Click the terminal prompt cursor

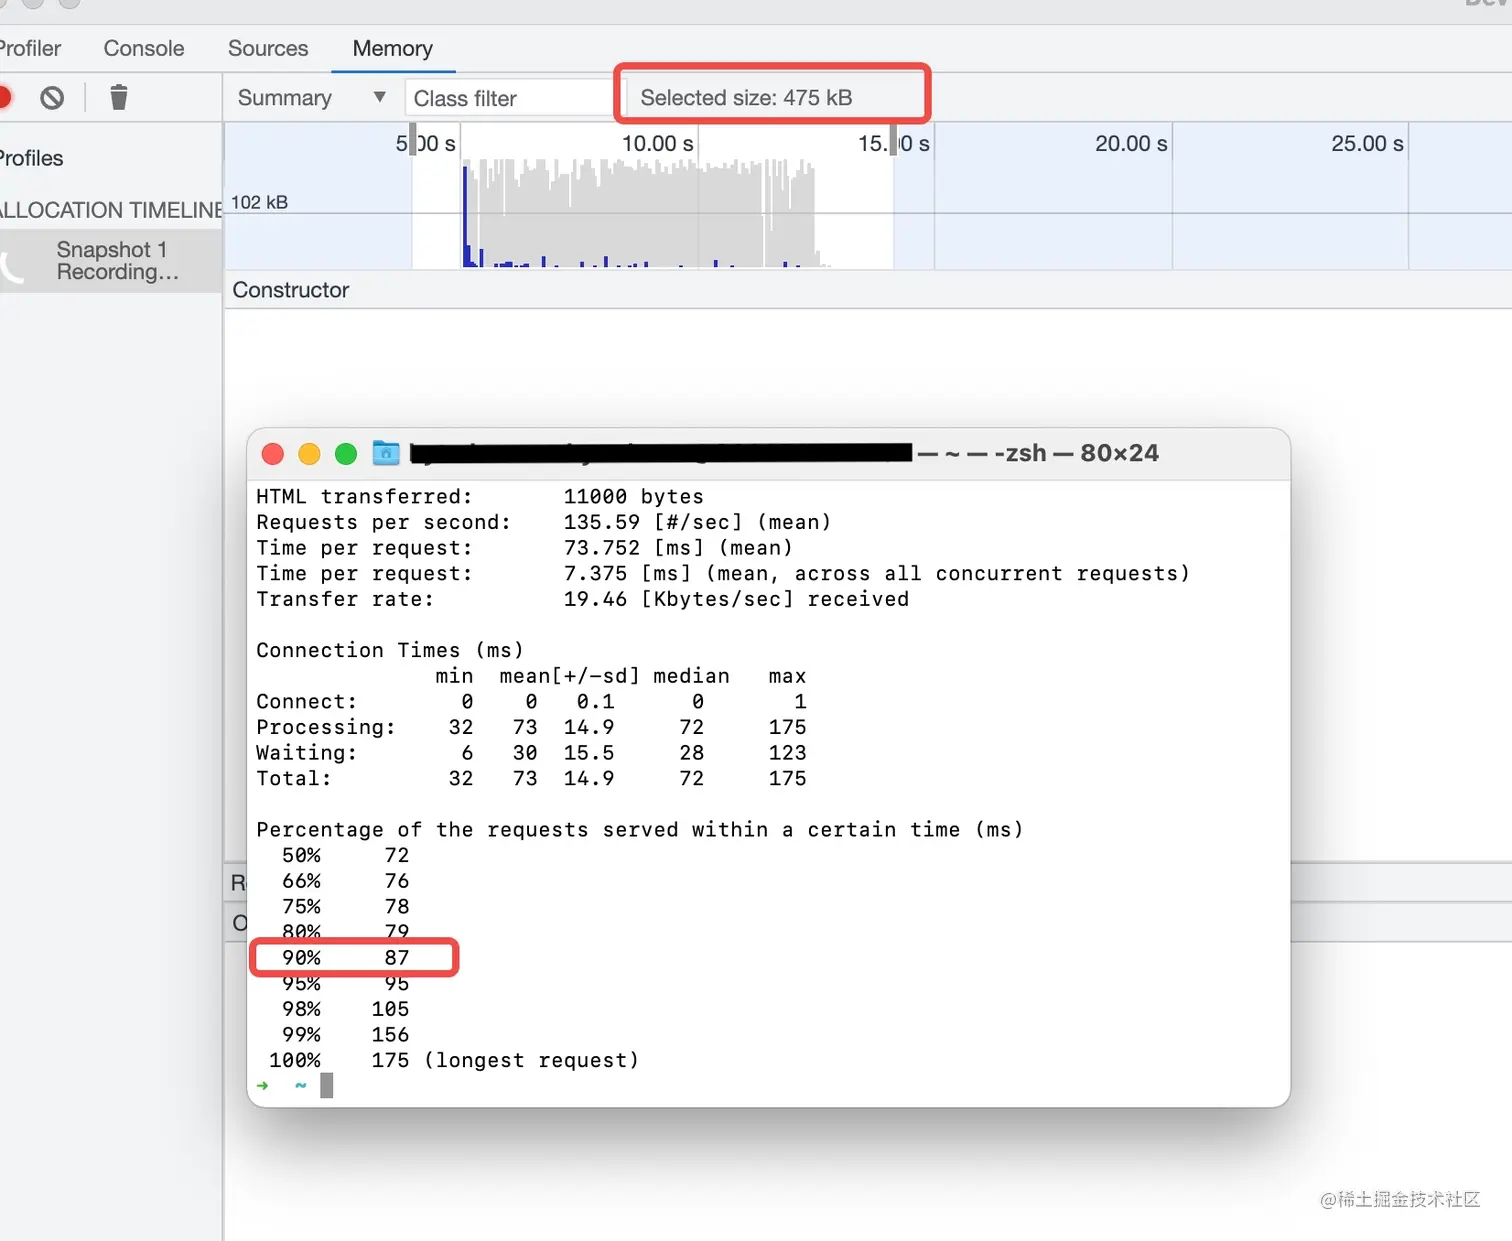[x=326, y=1086]
